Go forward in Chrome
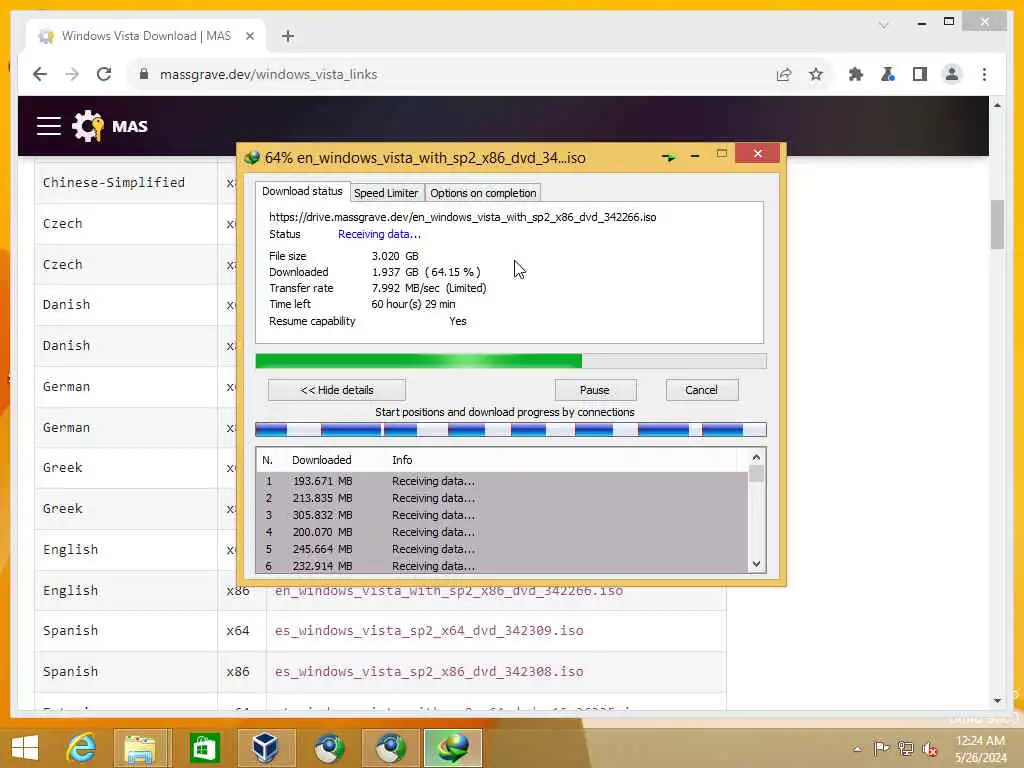Screen dimensions: 1024x768 coord(72,74)
